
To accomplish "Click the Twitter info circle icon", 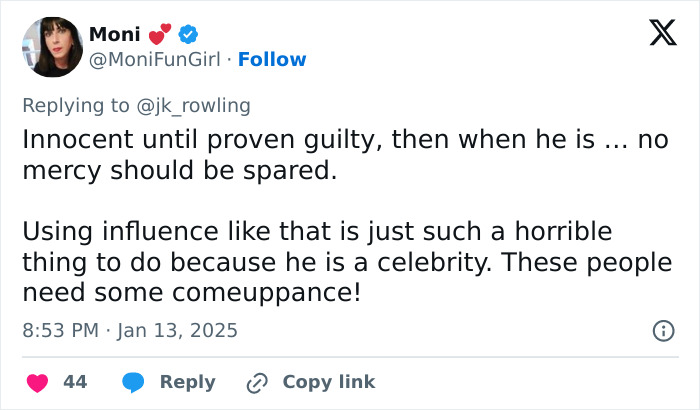I will point(662,330).
